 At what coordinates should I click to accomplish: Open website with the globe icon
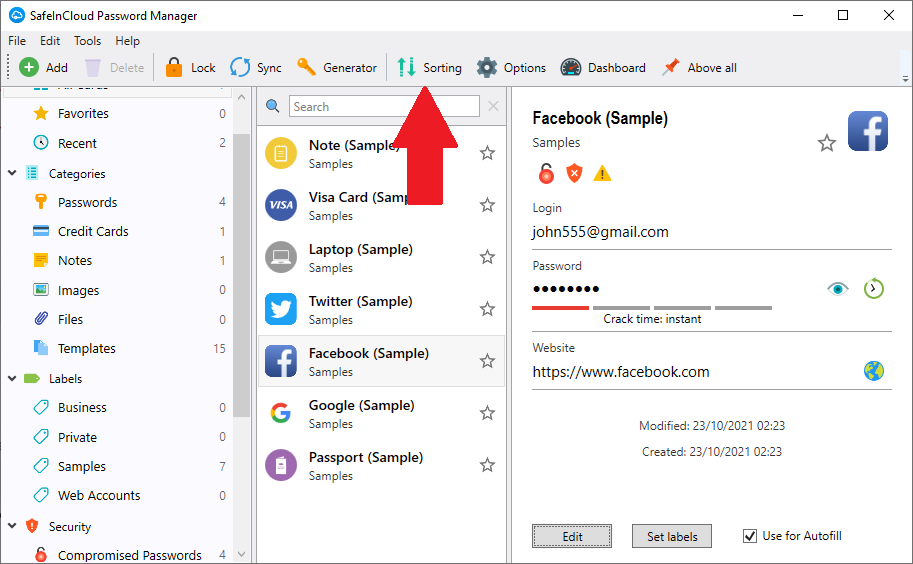873,371
